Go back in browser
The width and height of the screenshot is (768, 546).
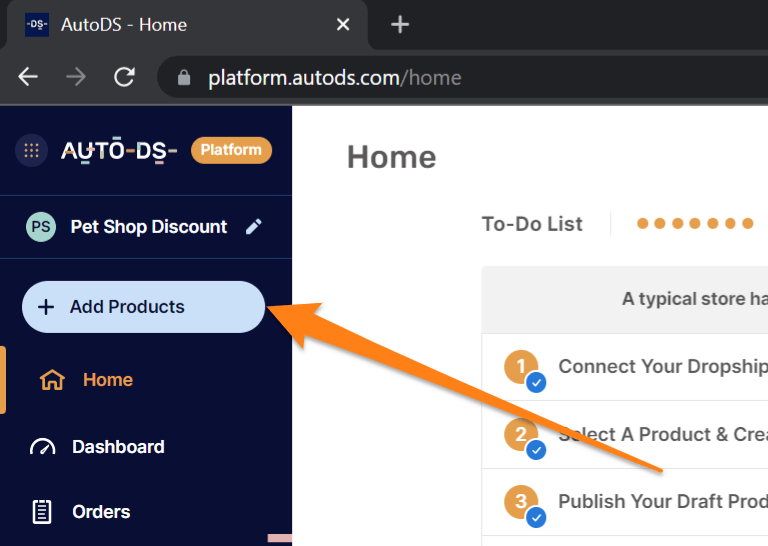pyautogui.click(x=28, y=77)
